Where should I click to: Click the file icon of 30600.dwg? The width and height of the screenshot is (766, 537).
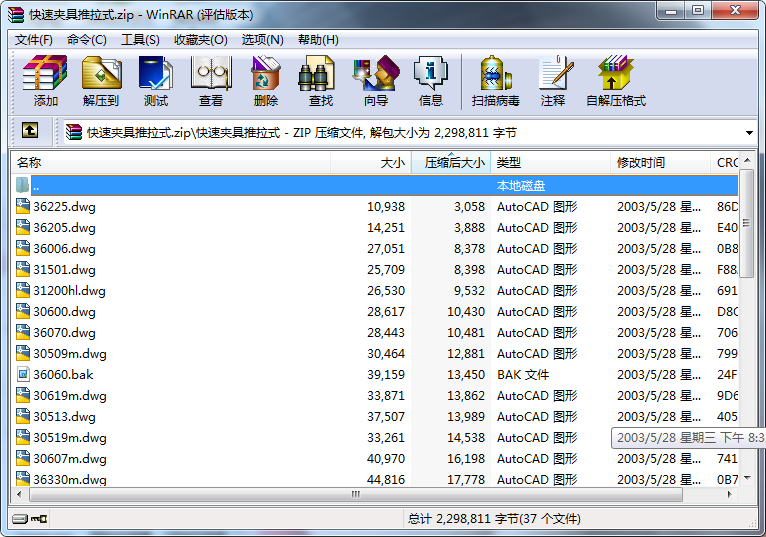22,311
